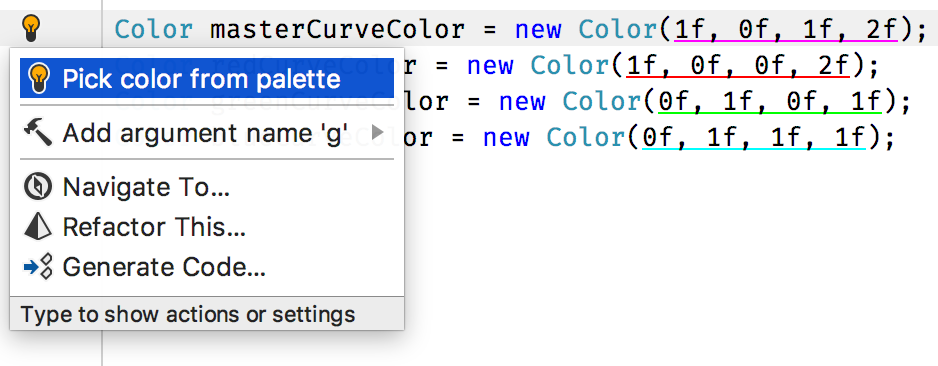938x366 pixels.
Task: Select Add argument name 'g' action
Action: click(206, 132)
